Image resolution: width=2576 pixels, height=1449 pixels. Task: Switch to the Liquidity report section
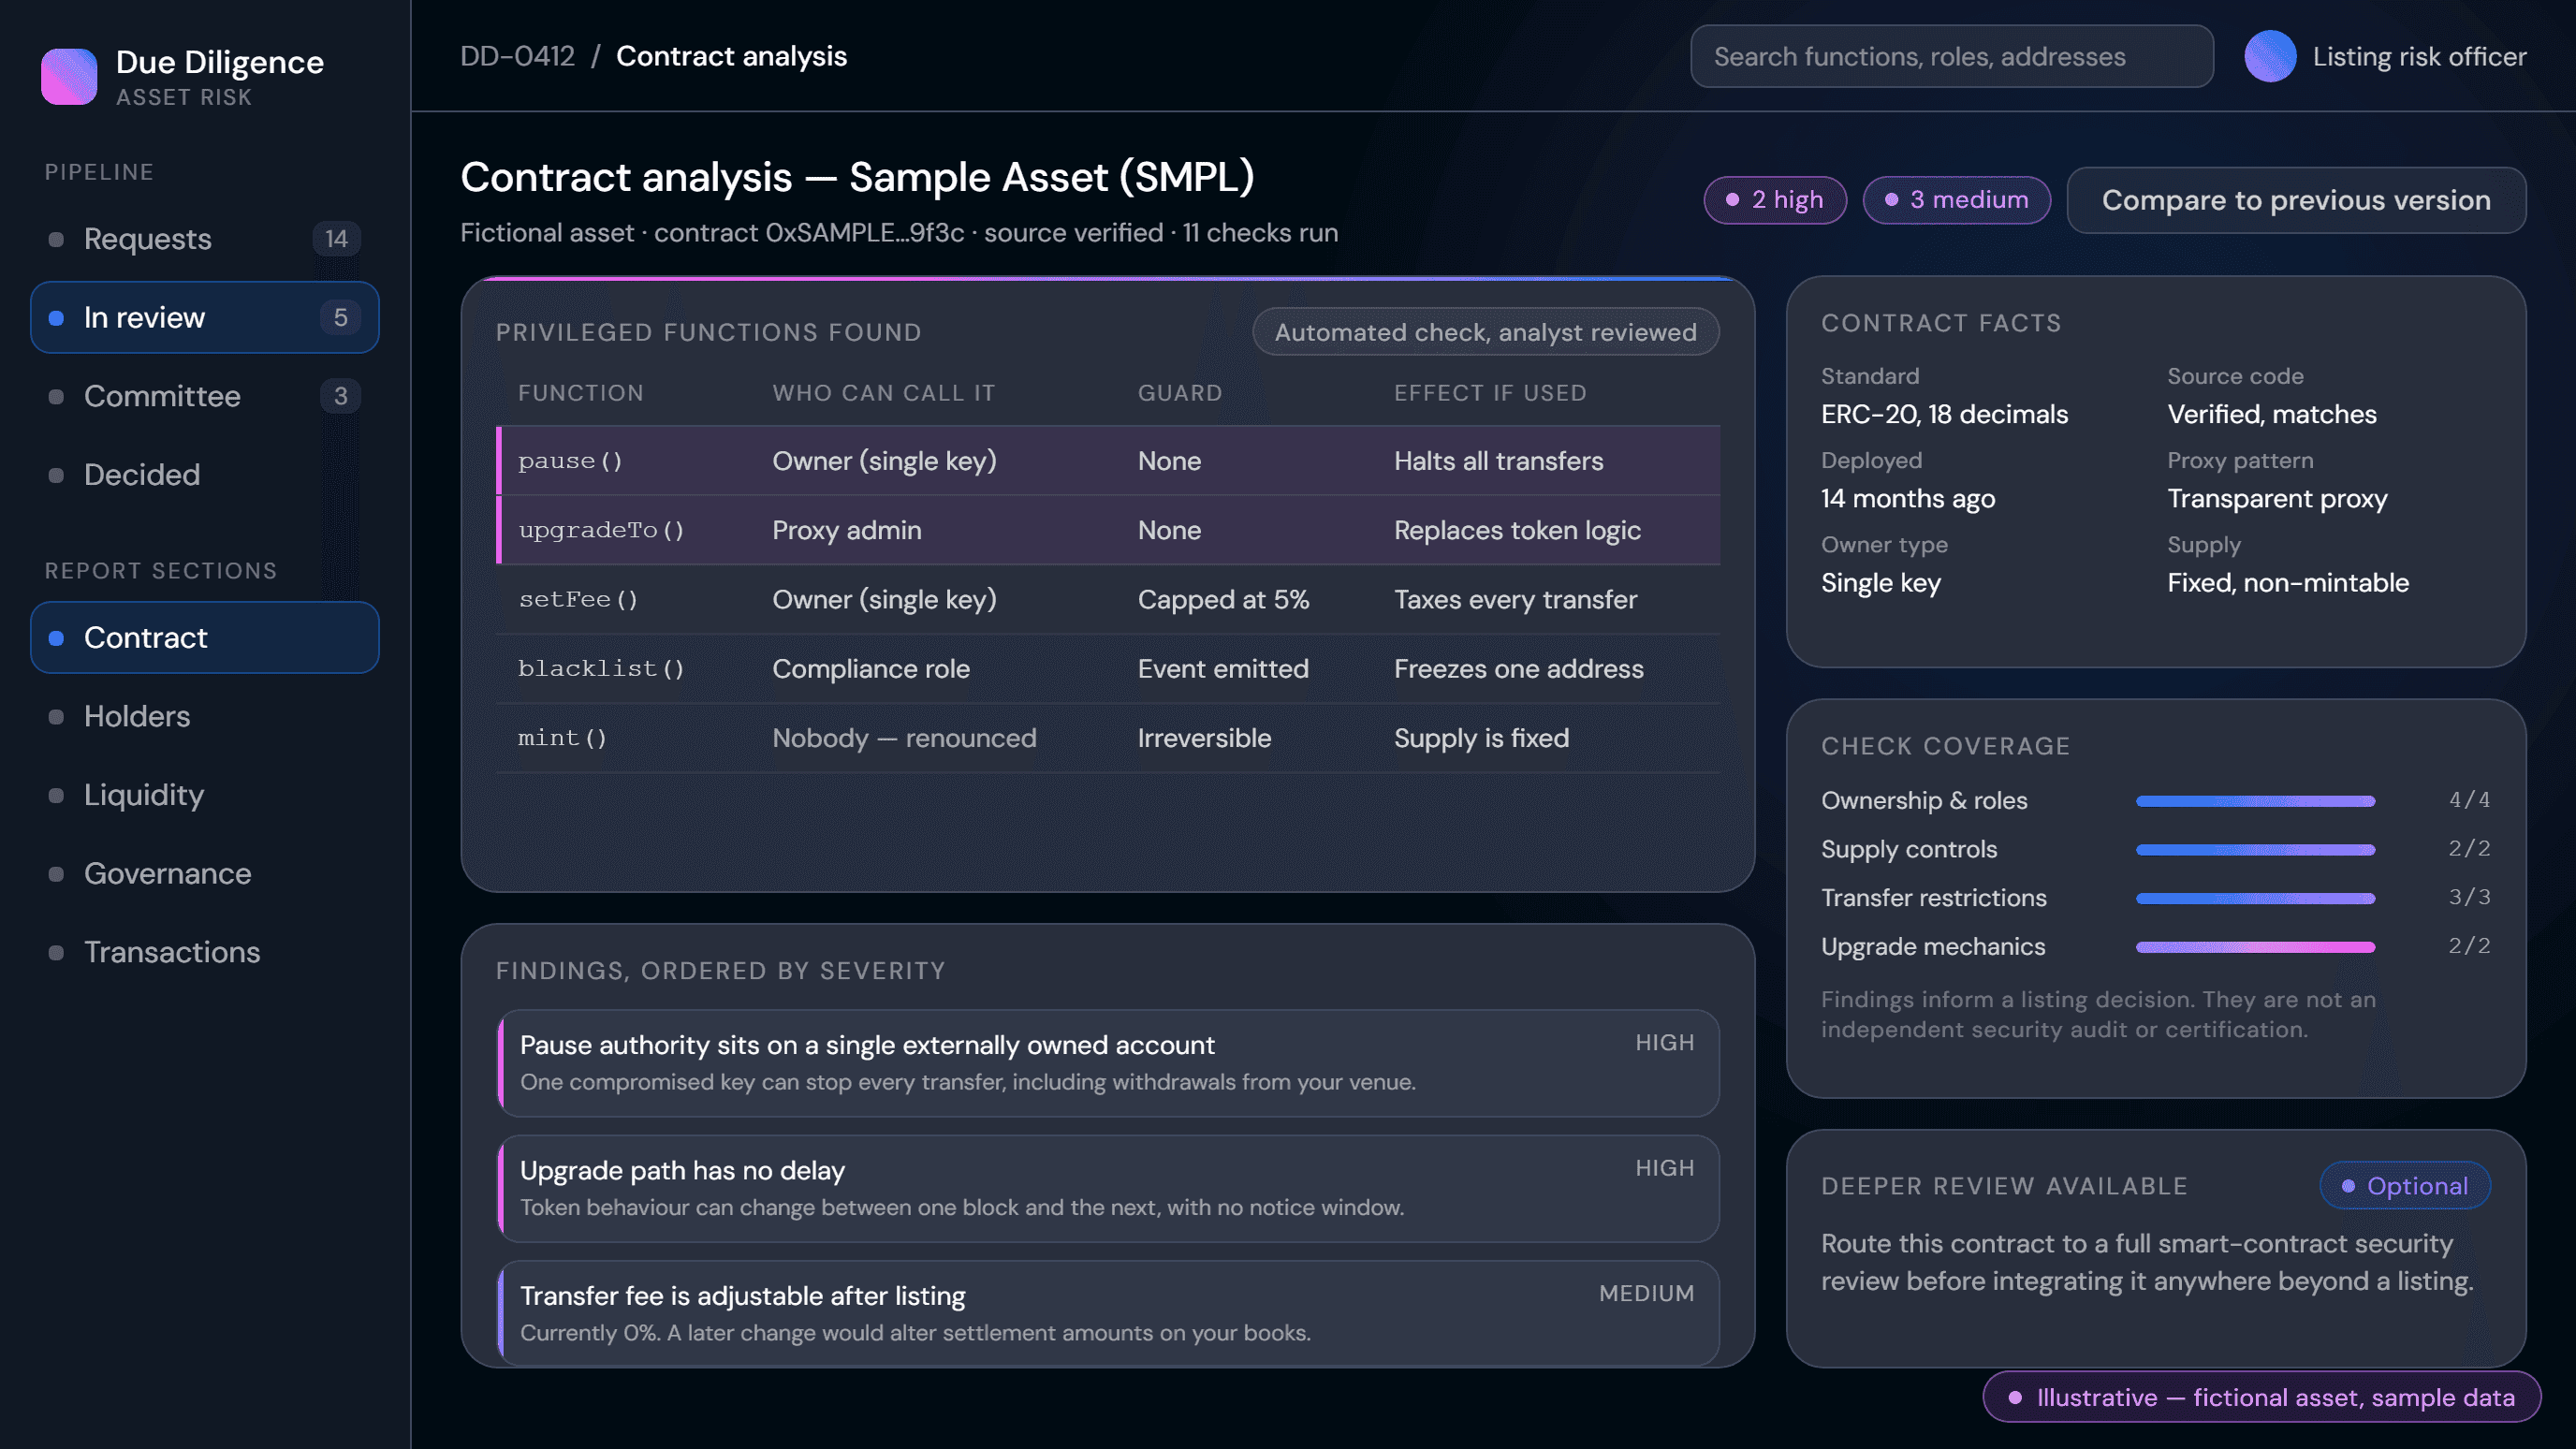click(205, 795)
